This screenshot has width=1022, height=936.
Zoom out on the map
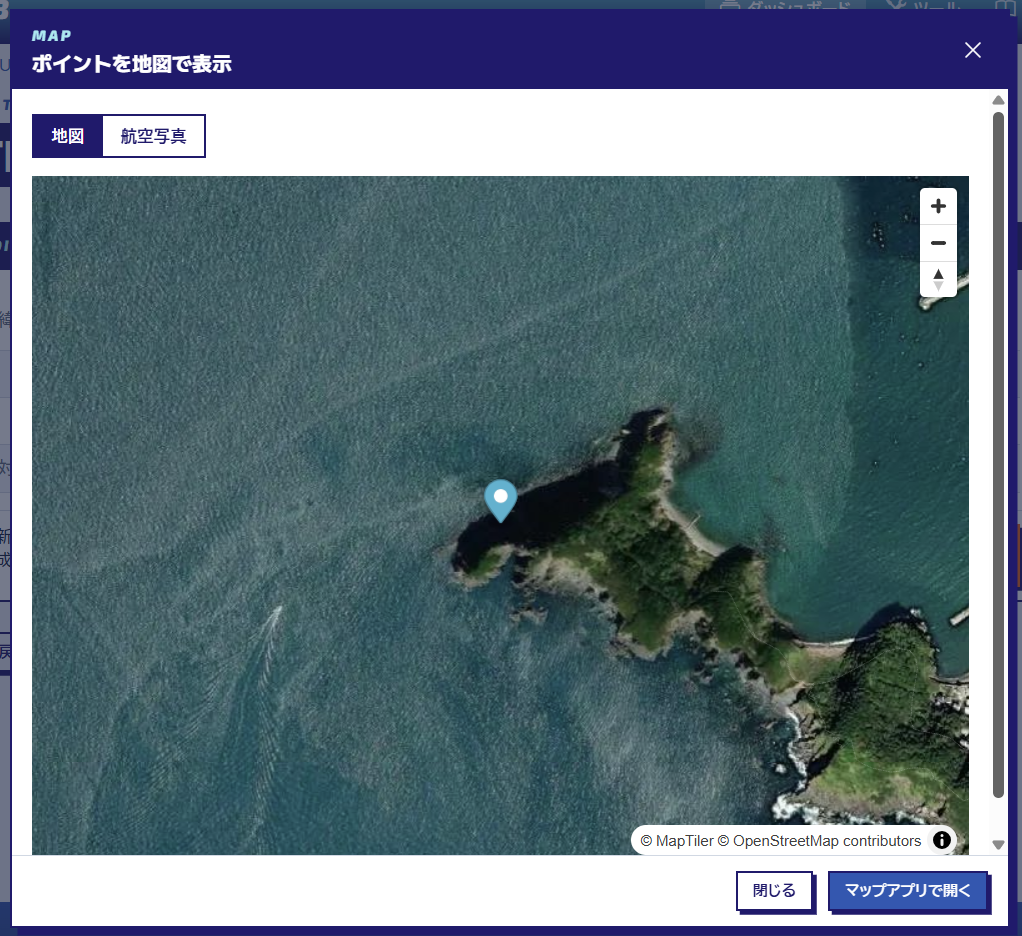[x=938, y=243]
